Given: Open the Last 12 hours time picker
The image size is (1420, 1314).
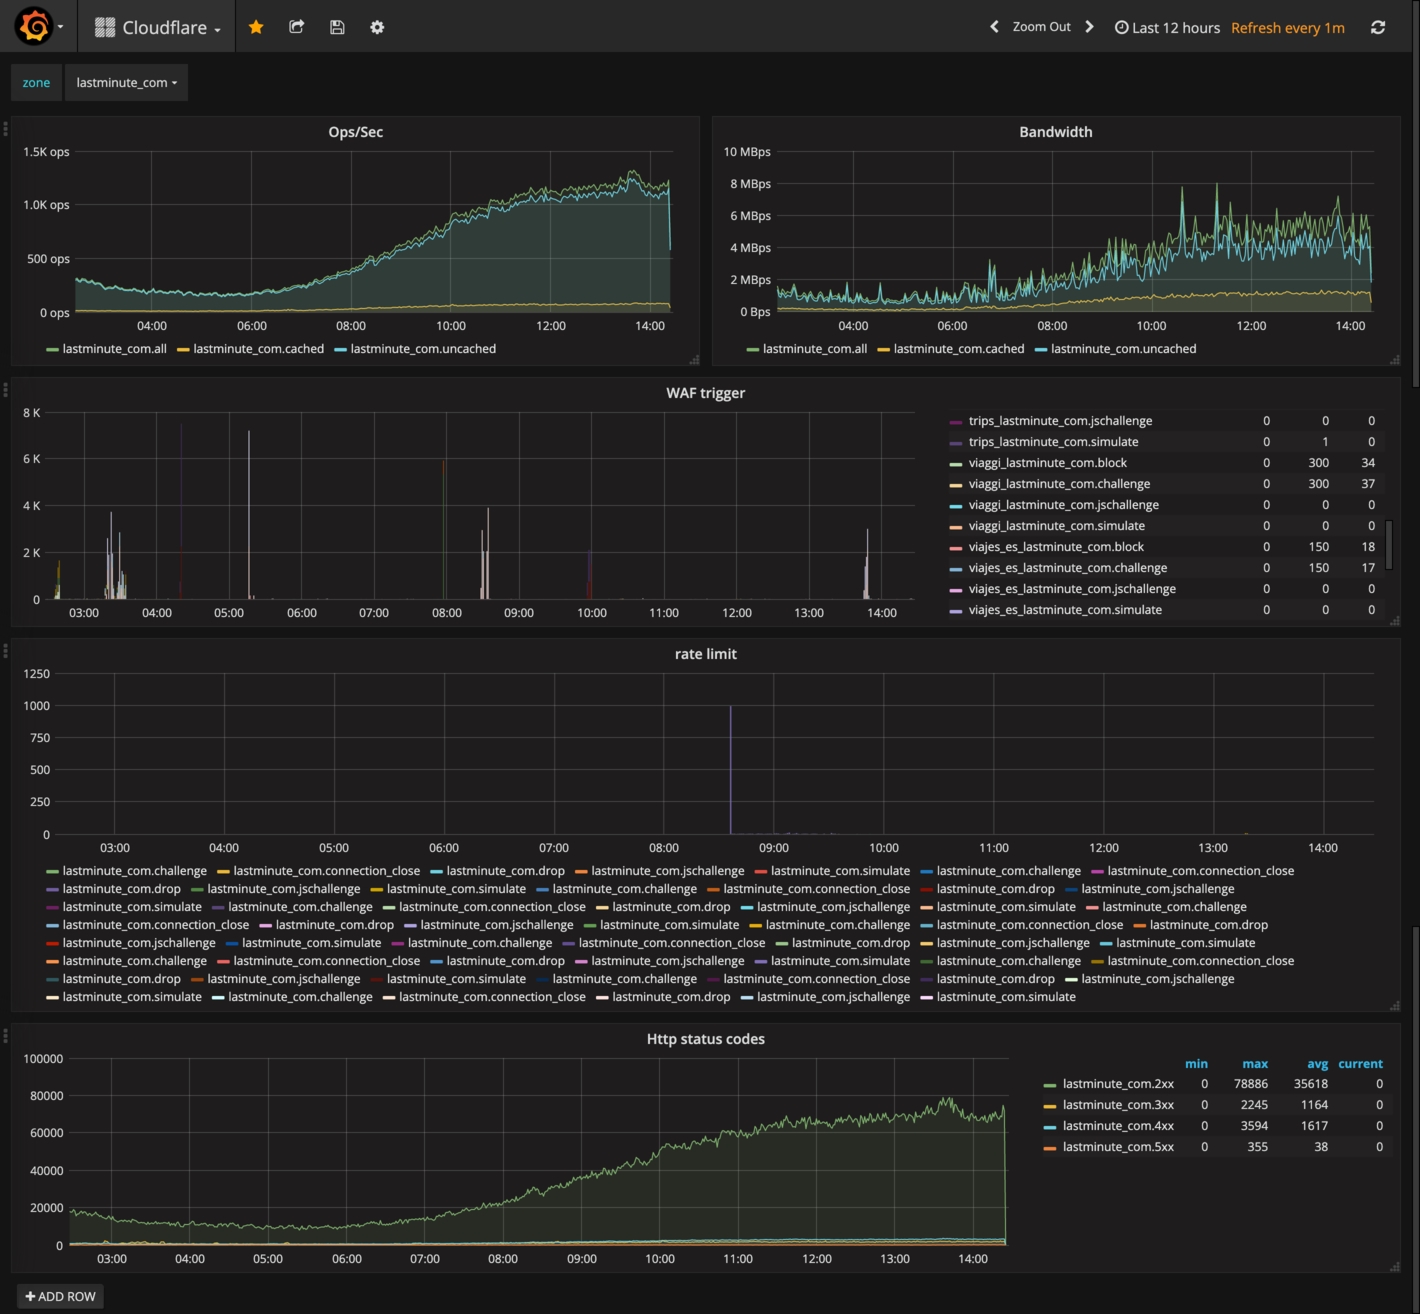Looking at the screenshot, I should (1167, 27).
